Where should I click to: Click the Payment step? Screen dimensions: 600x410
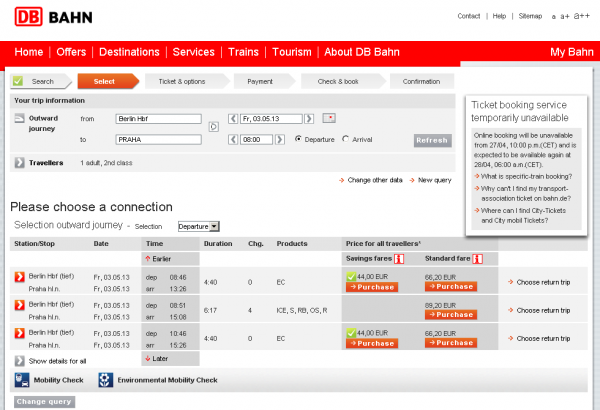(x=264, y=81)
